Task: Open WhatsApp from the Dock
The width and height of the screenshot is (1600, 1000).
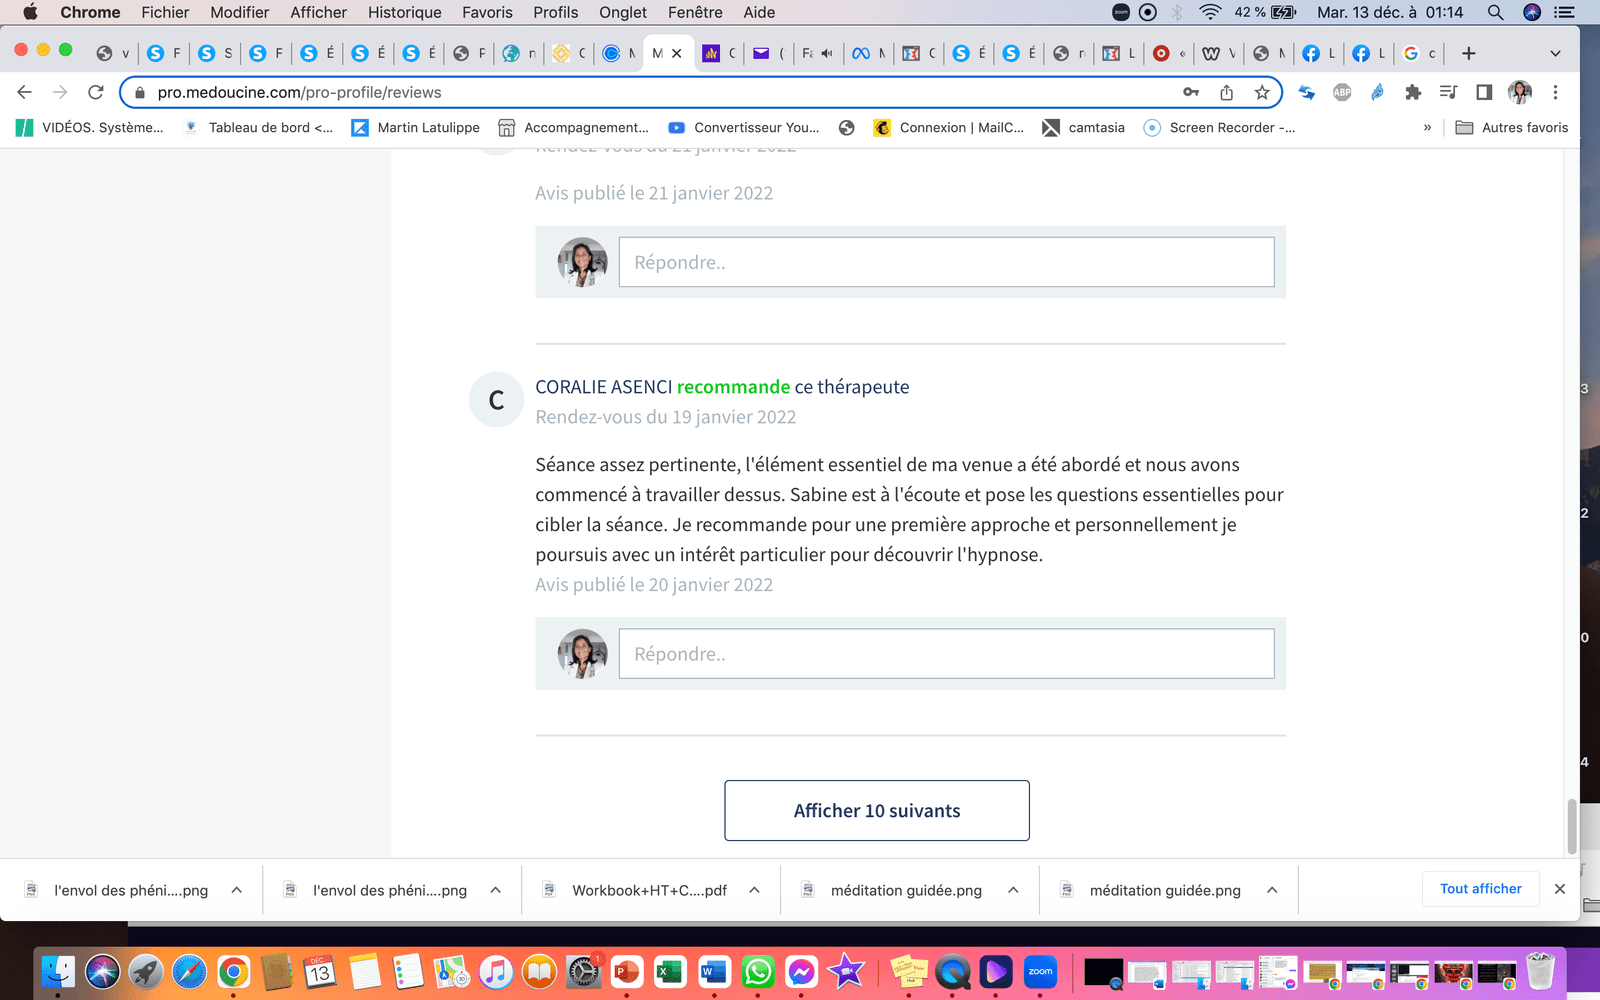Action: pyautogui.click(x=758, y=971)
